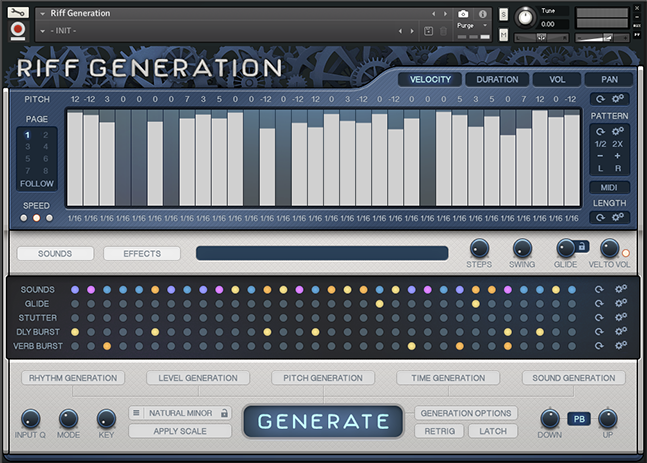Viewport: 647px width, 463px height.
Task: Select the first SPEED radio dot
Action: coord(24,218)
